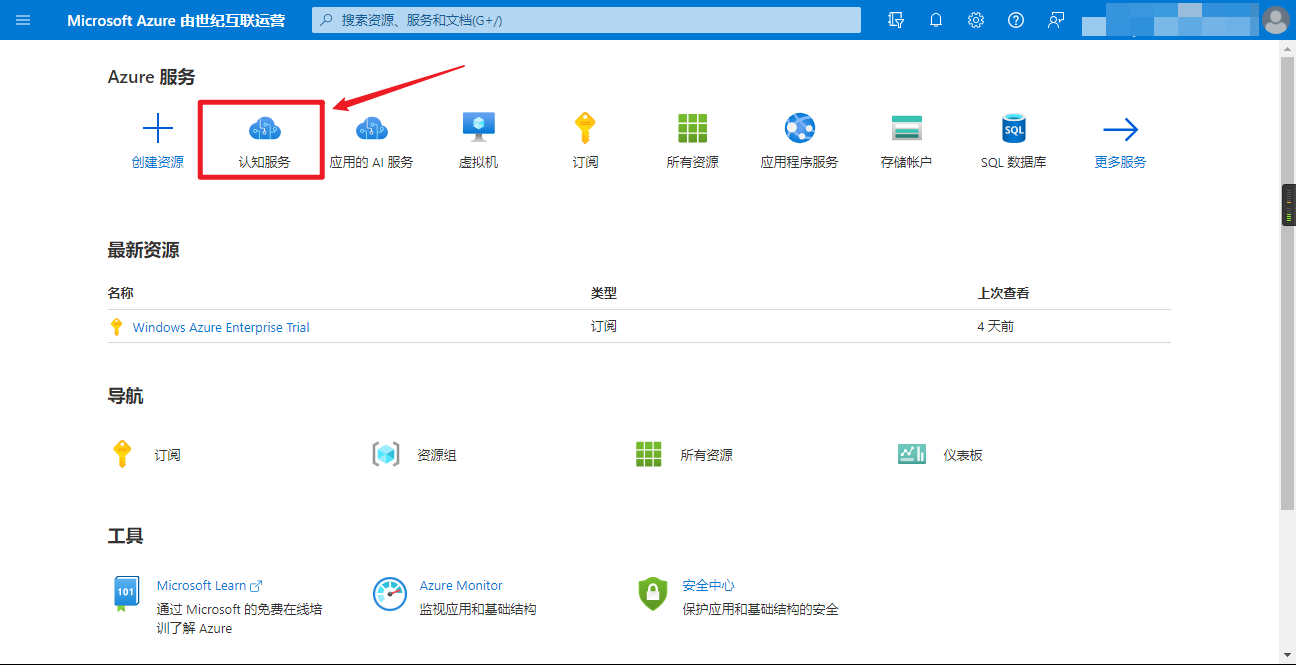Image resolution: width=1296 pixels, height=665 pixels.
Task: Open the feedback icon in header
Action: (x=1056, y=20)
